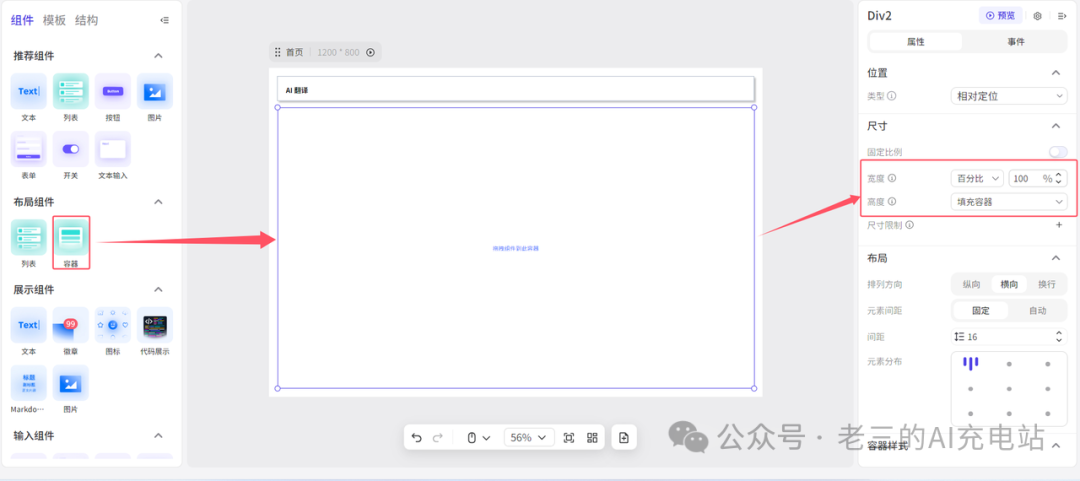Switch to the 事件 tab
This screenshot has height=481, width=1080.
(1016, 41)
